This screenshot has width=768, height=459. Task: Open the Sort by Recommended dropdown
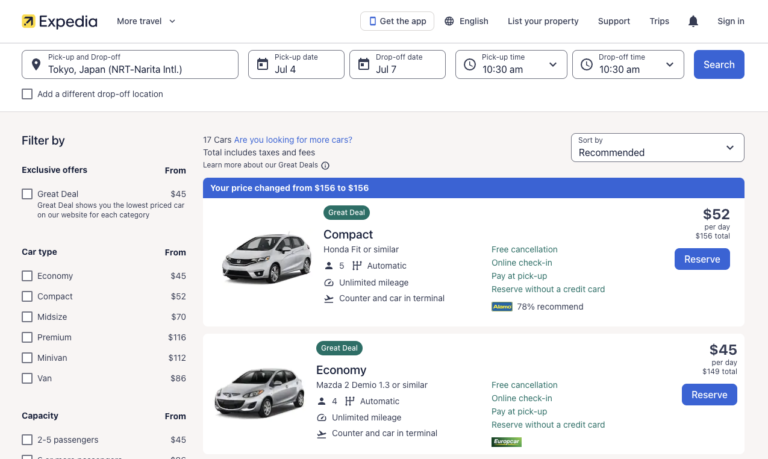(x=657, y=147)
